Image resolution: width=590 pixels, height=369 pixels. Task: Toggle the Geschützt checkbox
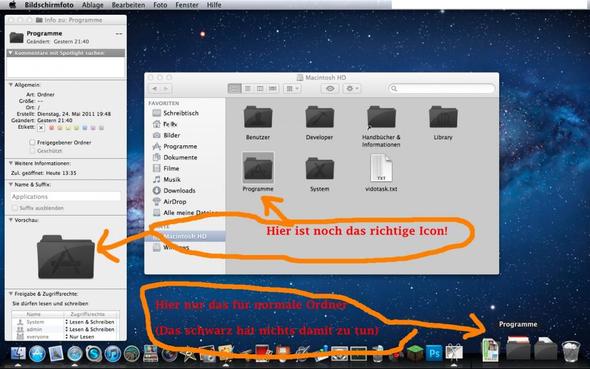(32, 150)
